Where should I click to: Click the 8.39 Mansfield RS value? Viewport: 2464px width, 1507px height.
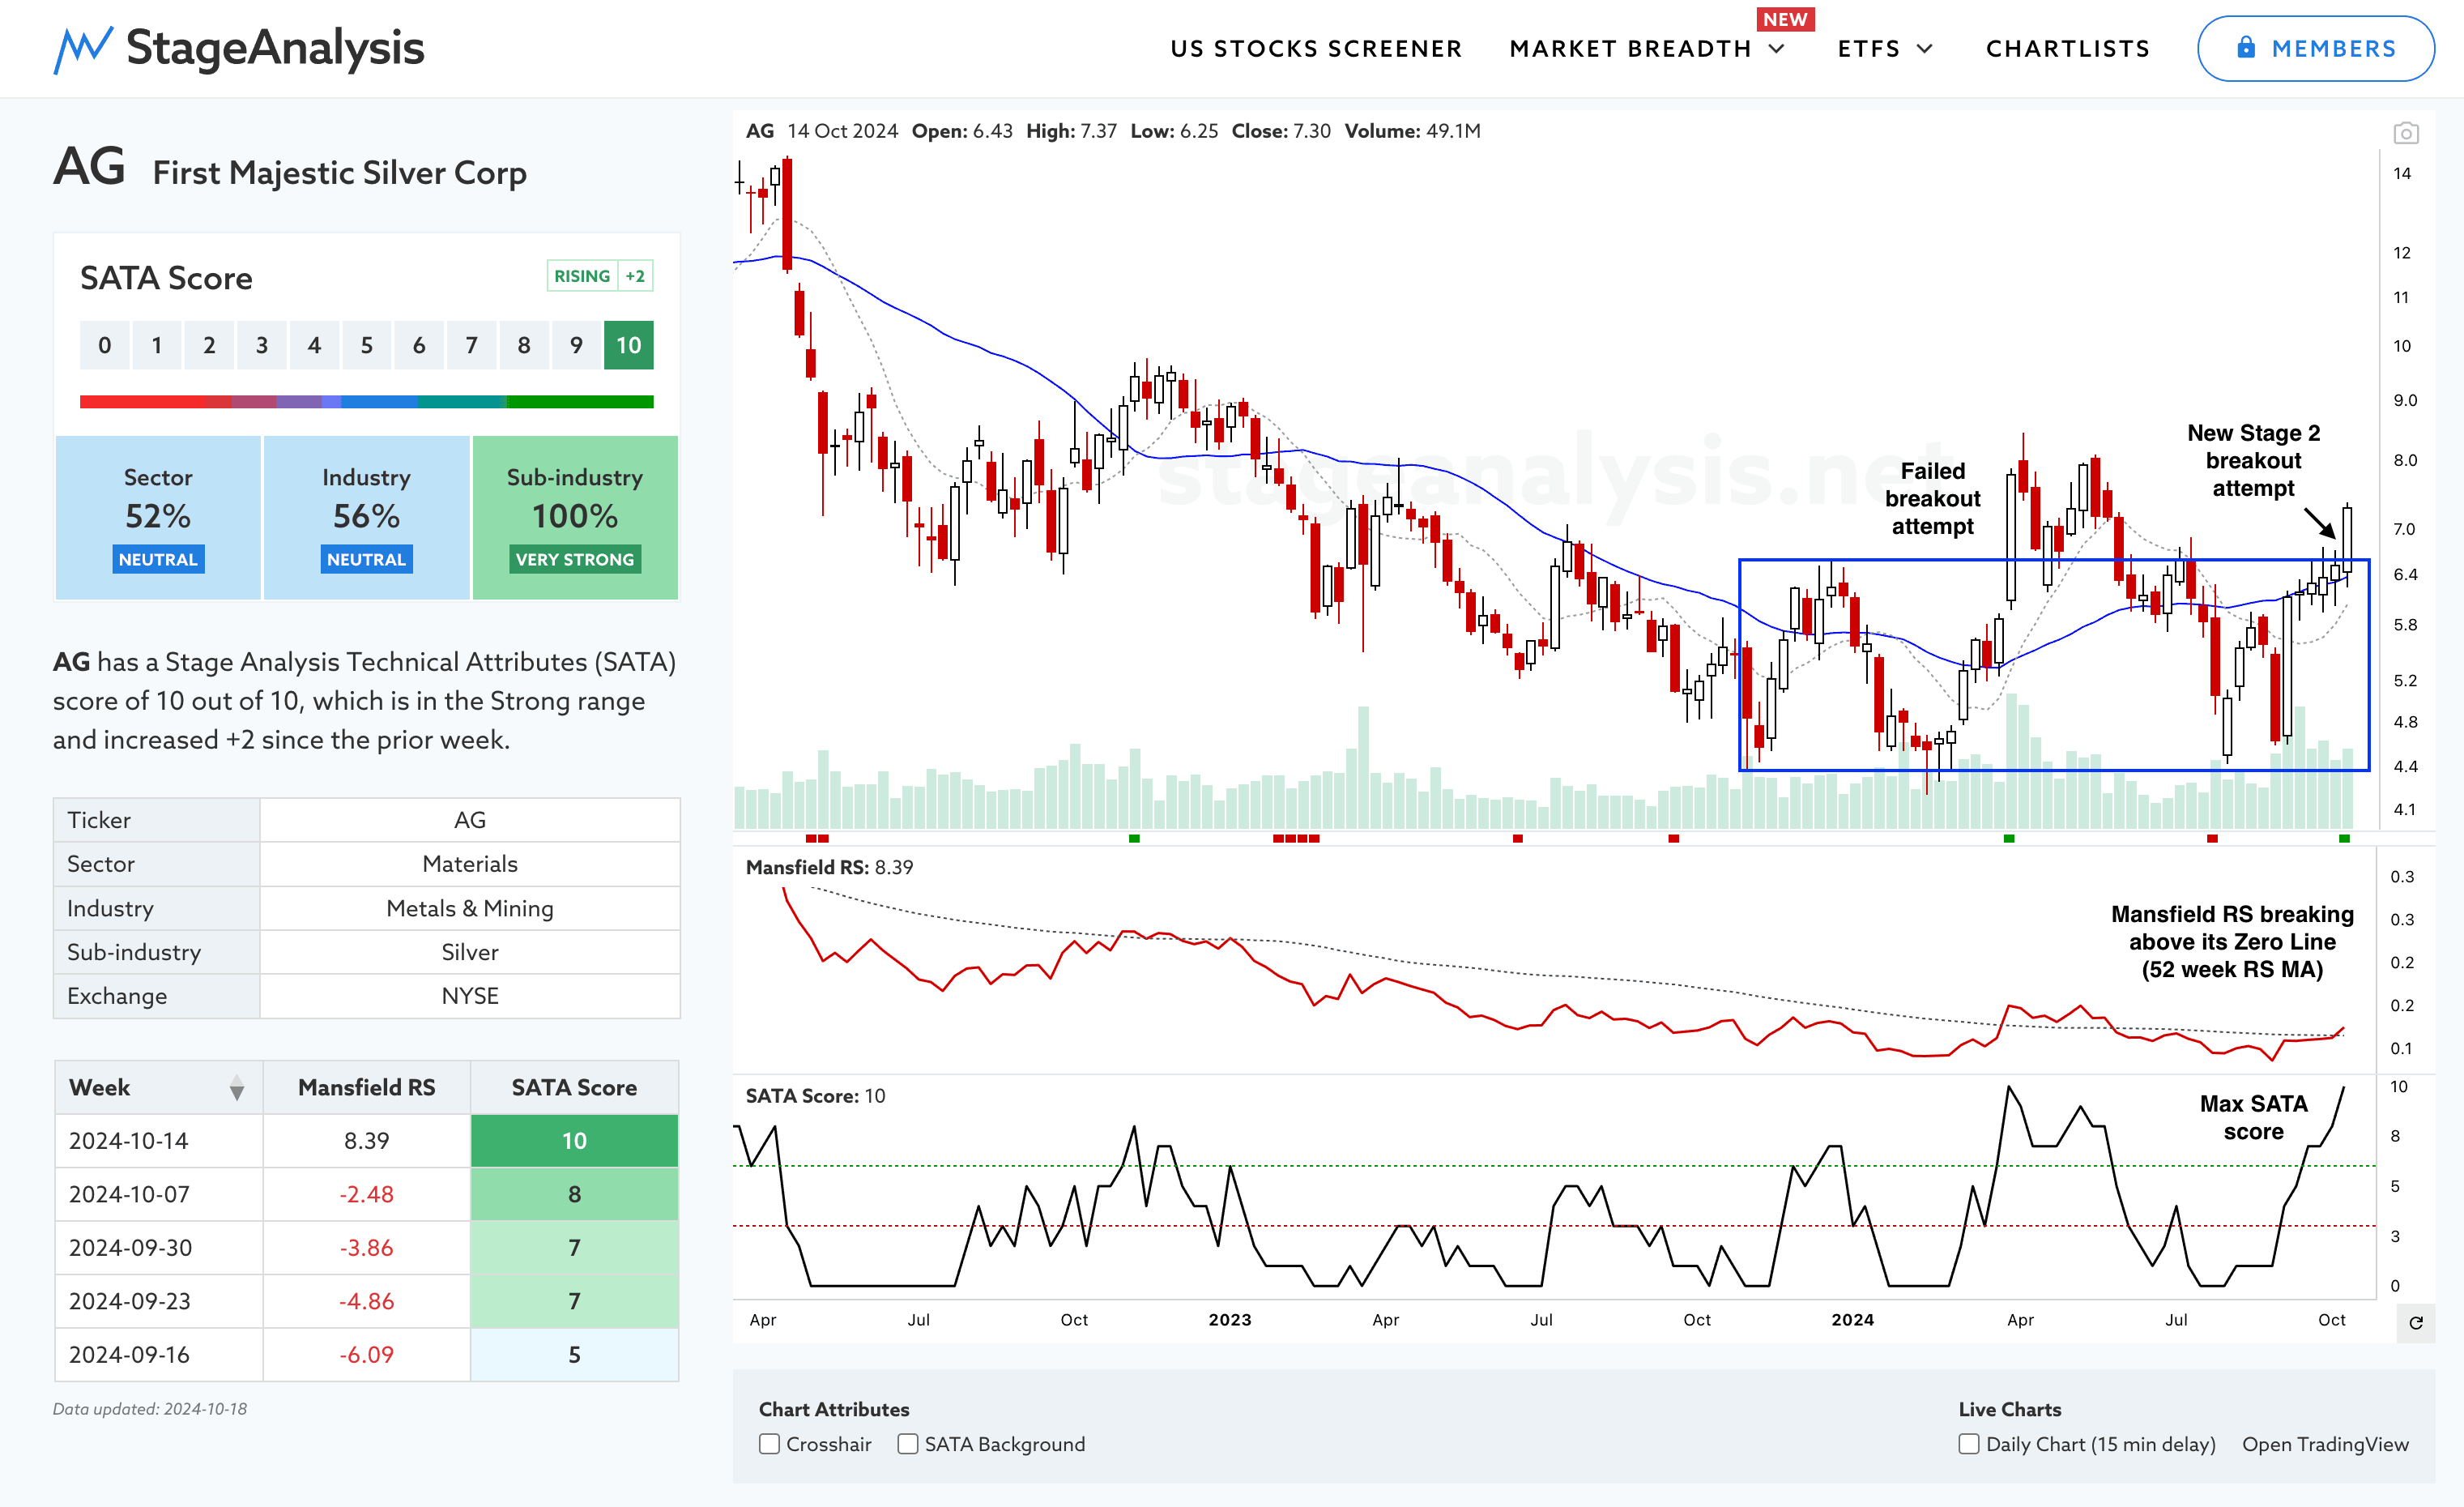[366, 1141]
